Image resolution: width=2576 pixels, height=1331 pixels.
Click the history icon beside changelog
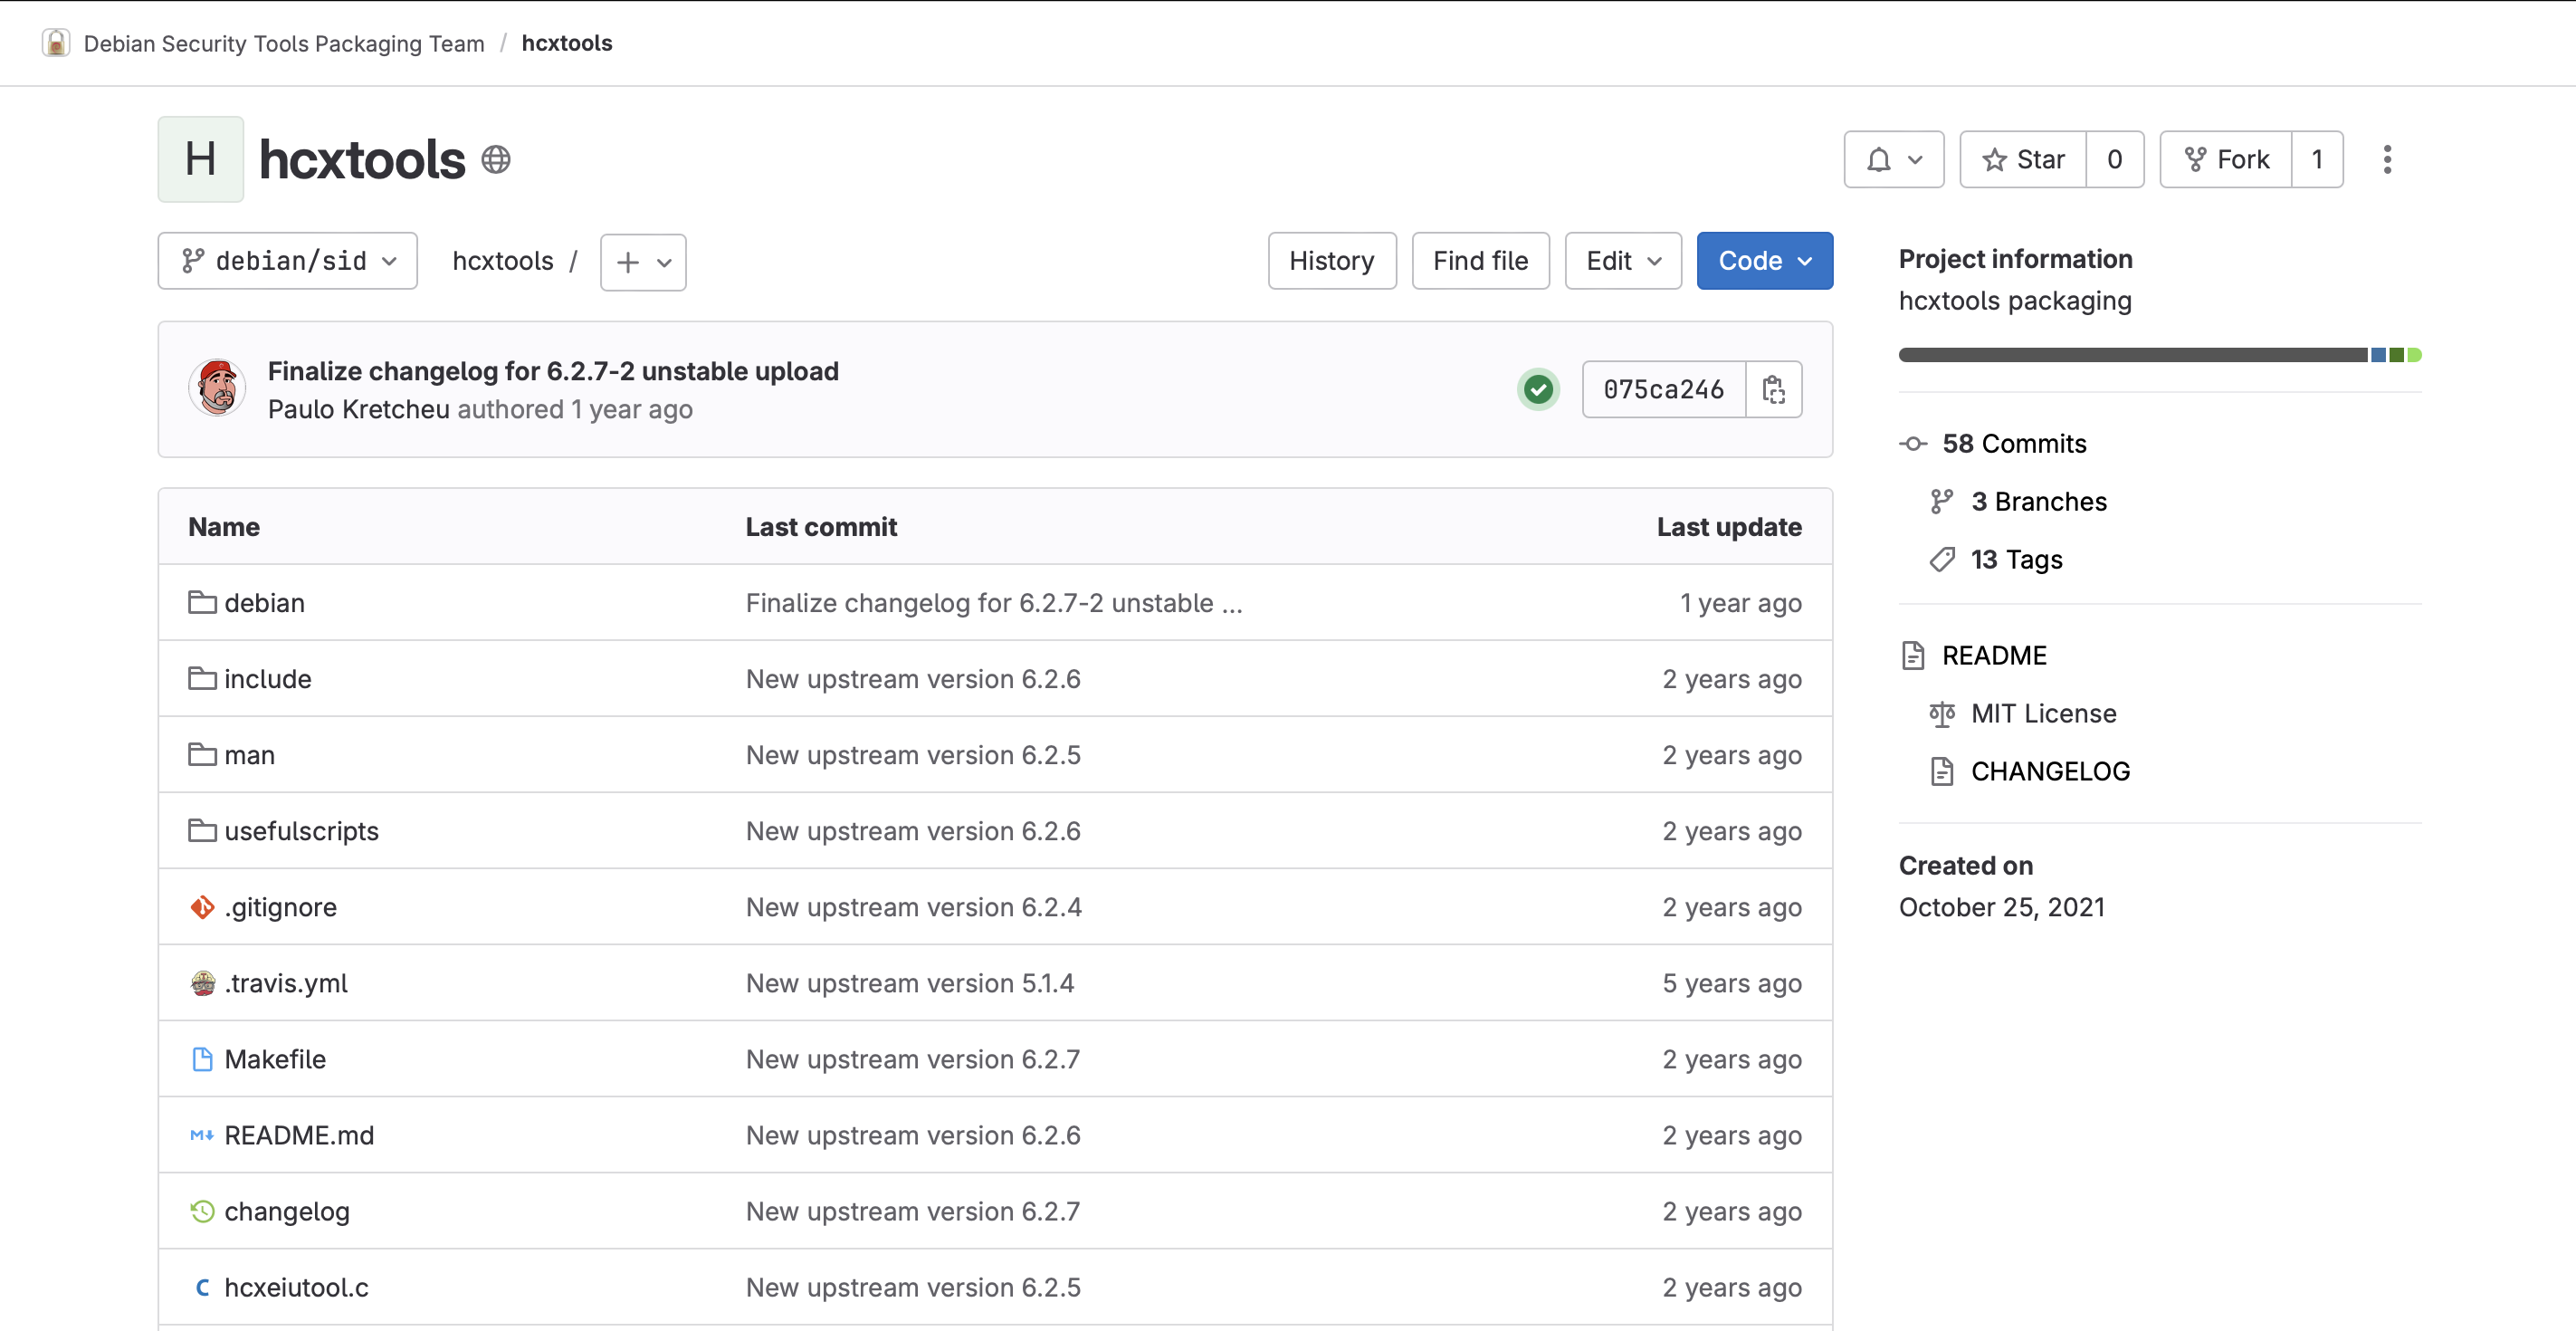pyautogui.click(x=202, y=1211)
